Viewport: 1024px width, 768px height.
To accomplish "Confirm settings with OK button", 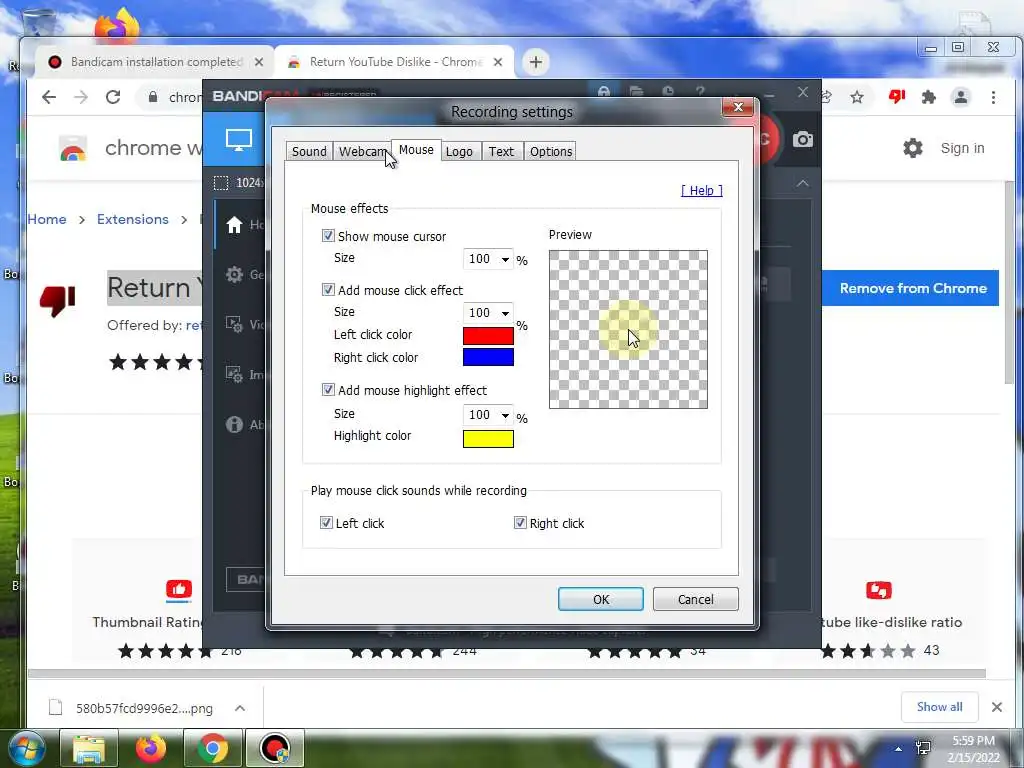I will tap(601, 600).
